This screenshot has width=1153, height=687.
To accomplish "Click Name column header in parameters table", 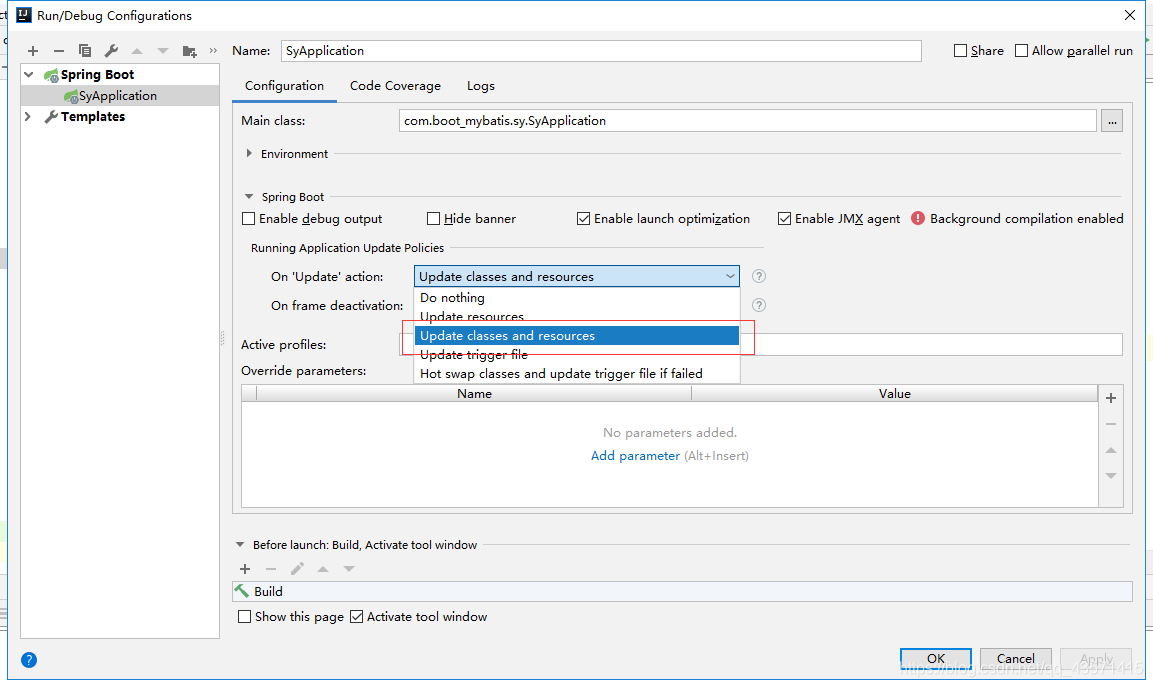I will [474, 394].
